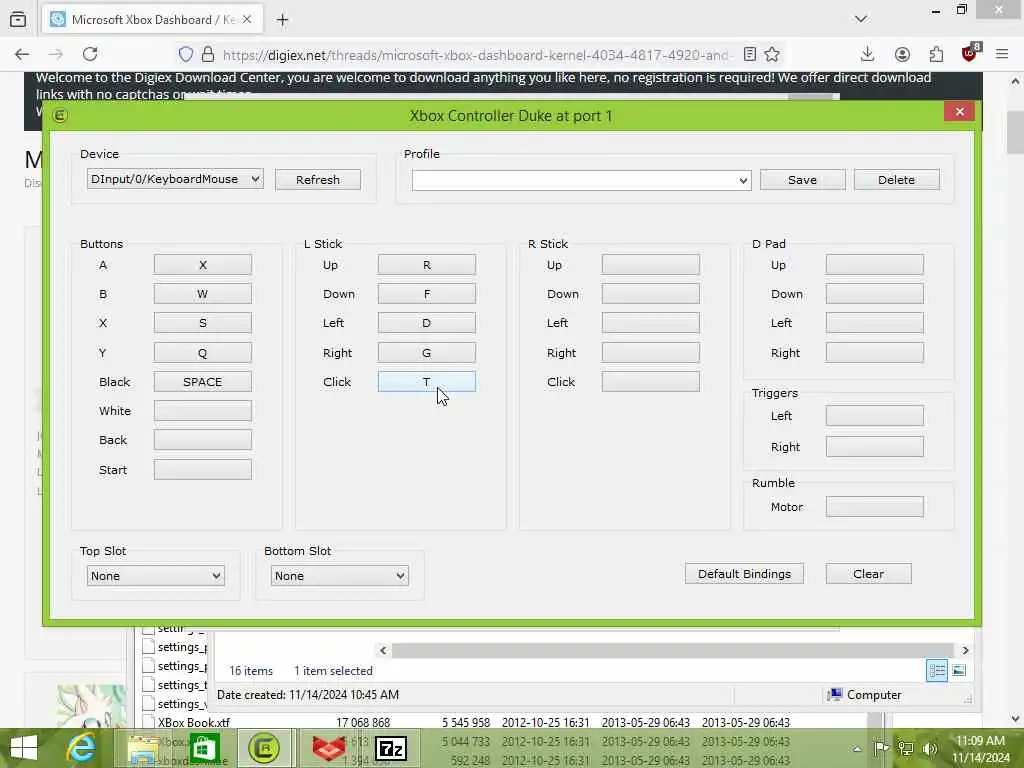Rebind L Stick Up mapped to R
1024x768 pixels.
click(x=426, y=264)
